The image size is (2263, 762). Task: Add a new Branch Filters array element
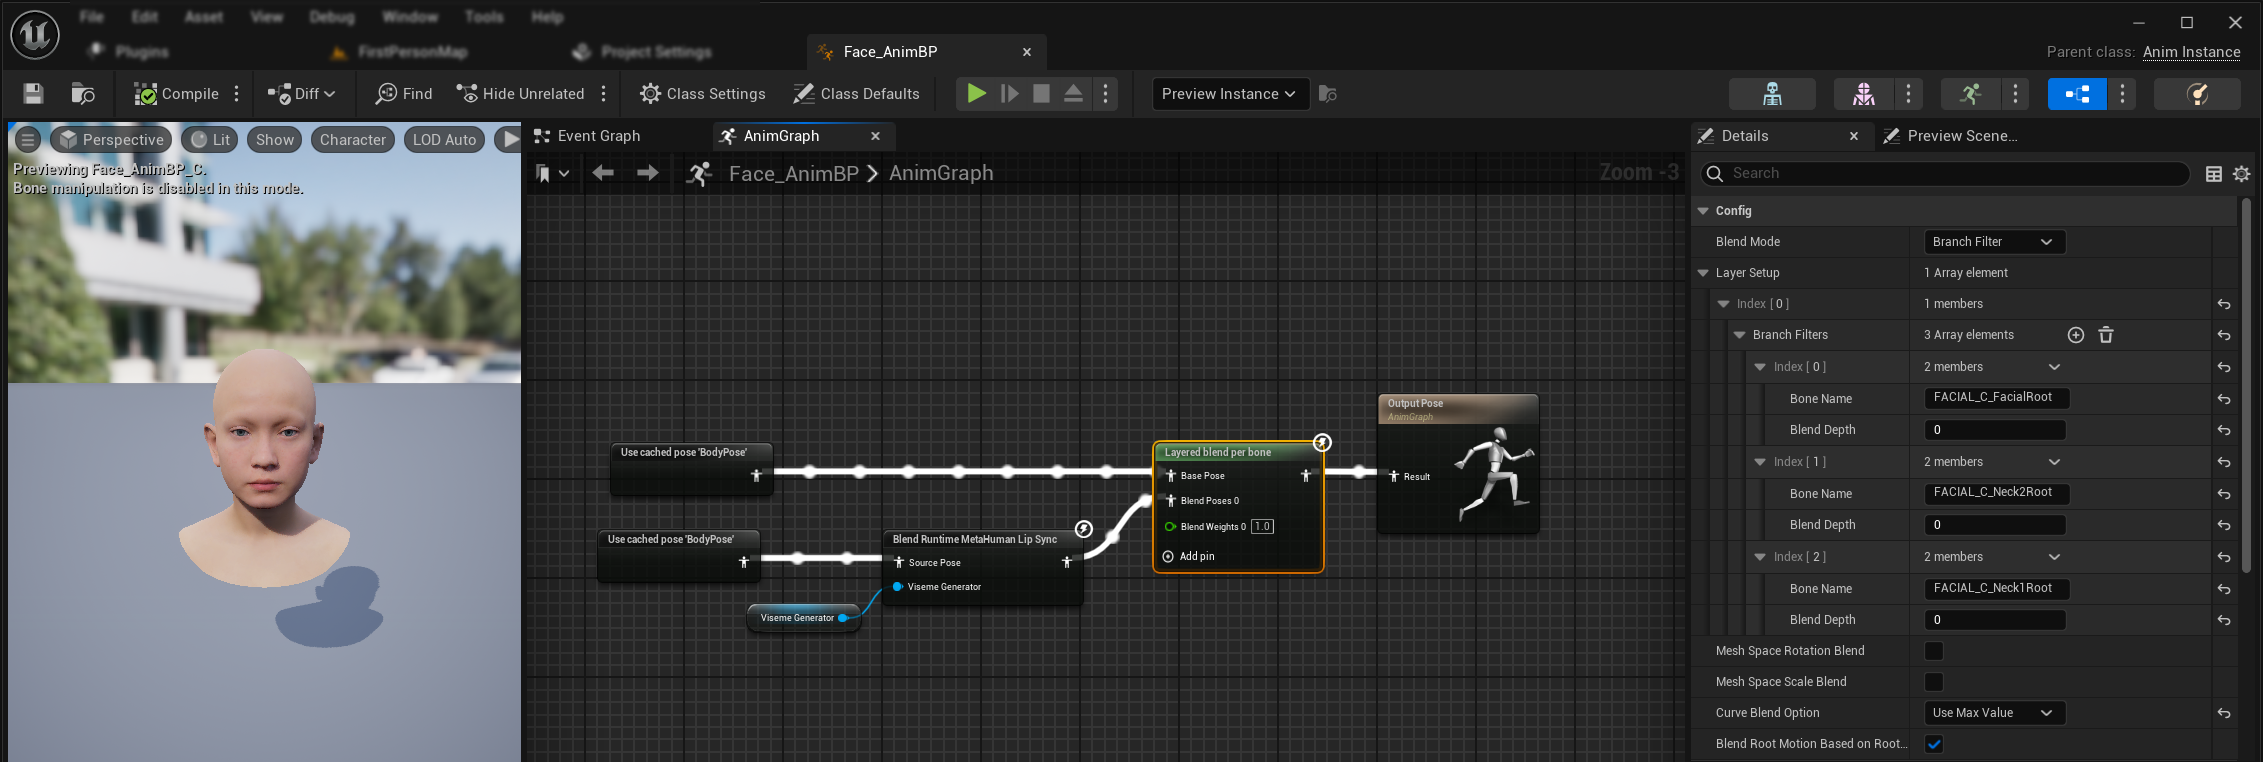click(2075, 335)
